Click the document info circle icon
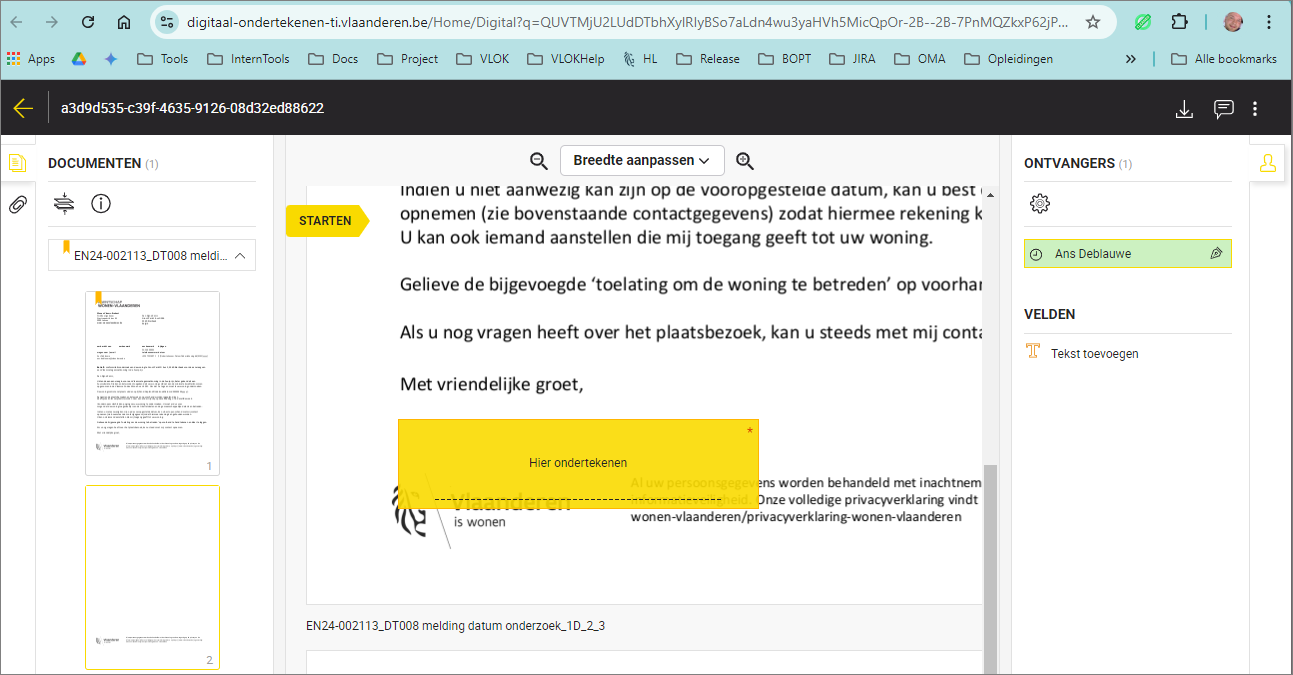 coord(101,204)
